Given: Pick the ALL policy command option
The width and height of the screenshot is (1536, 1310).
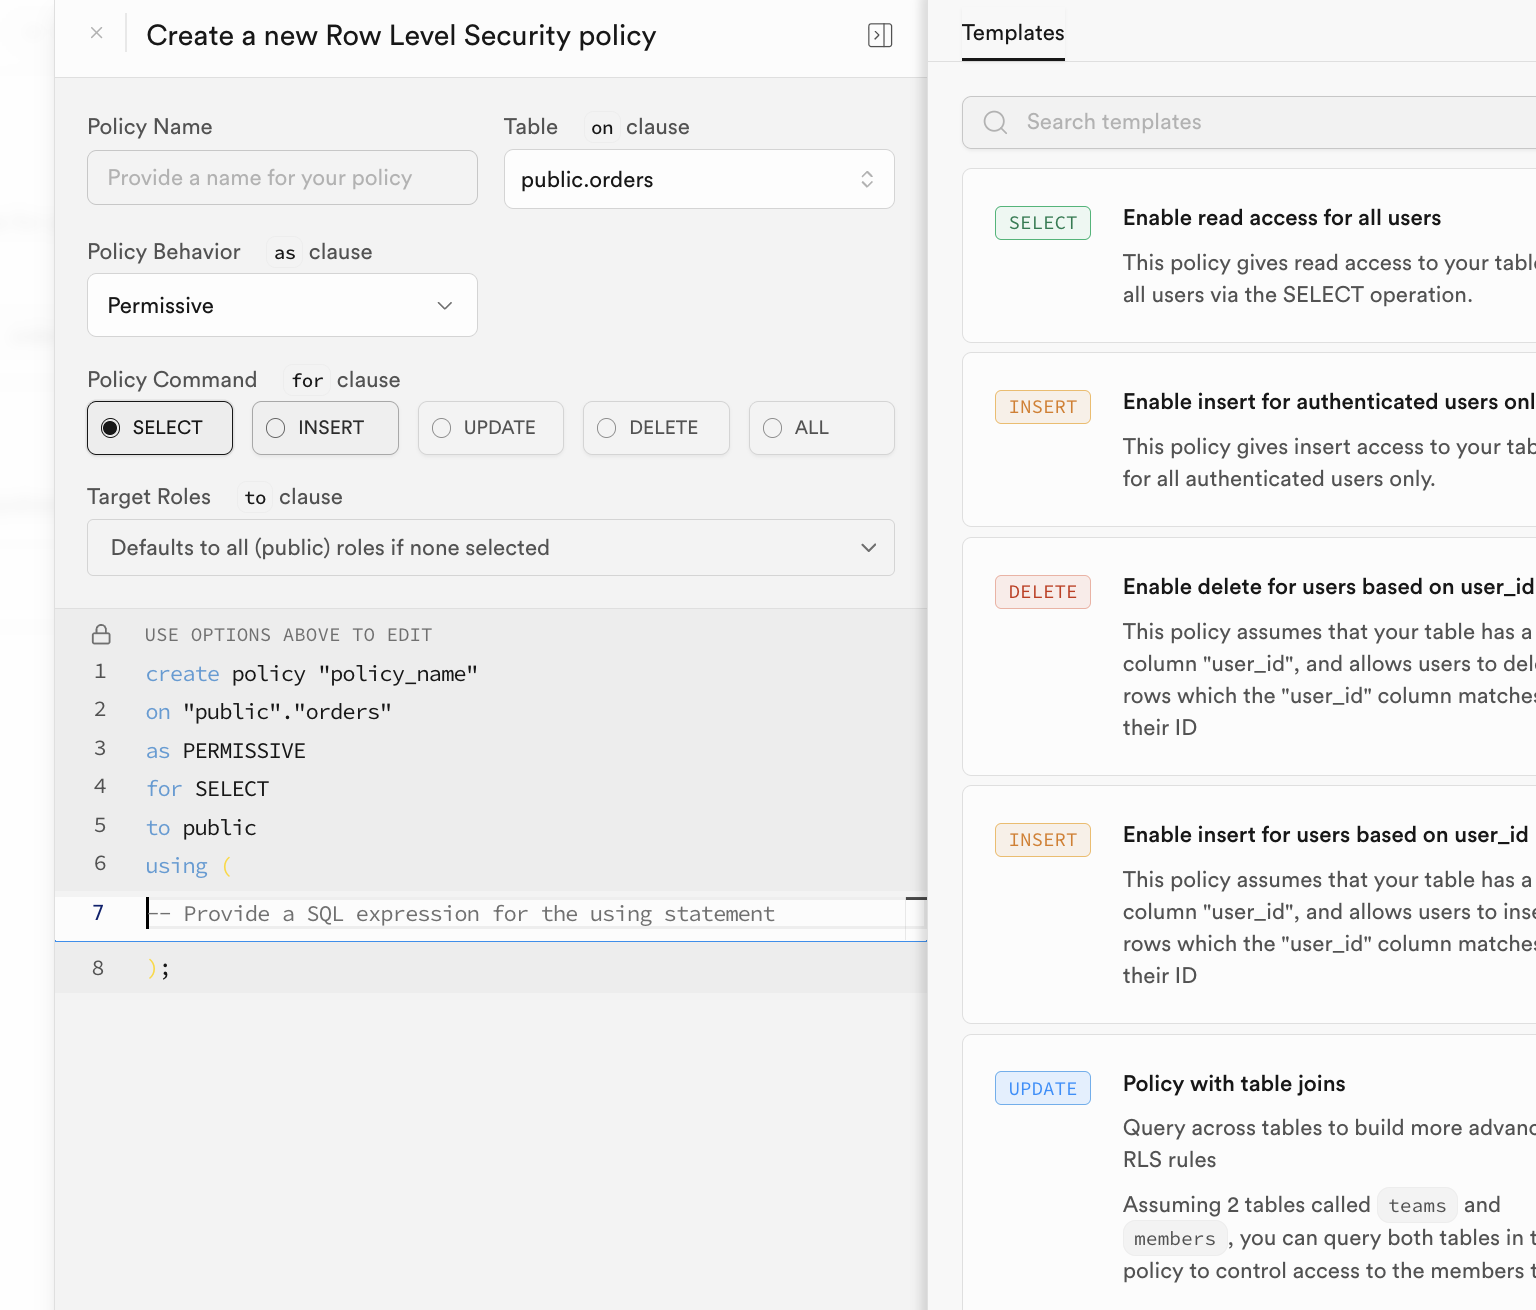Looking at the screenshot, I should [821, 428].
